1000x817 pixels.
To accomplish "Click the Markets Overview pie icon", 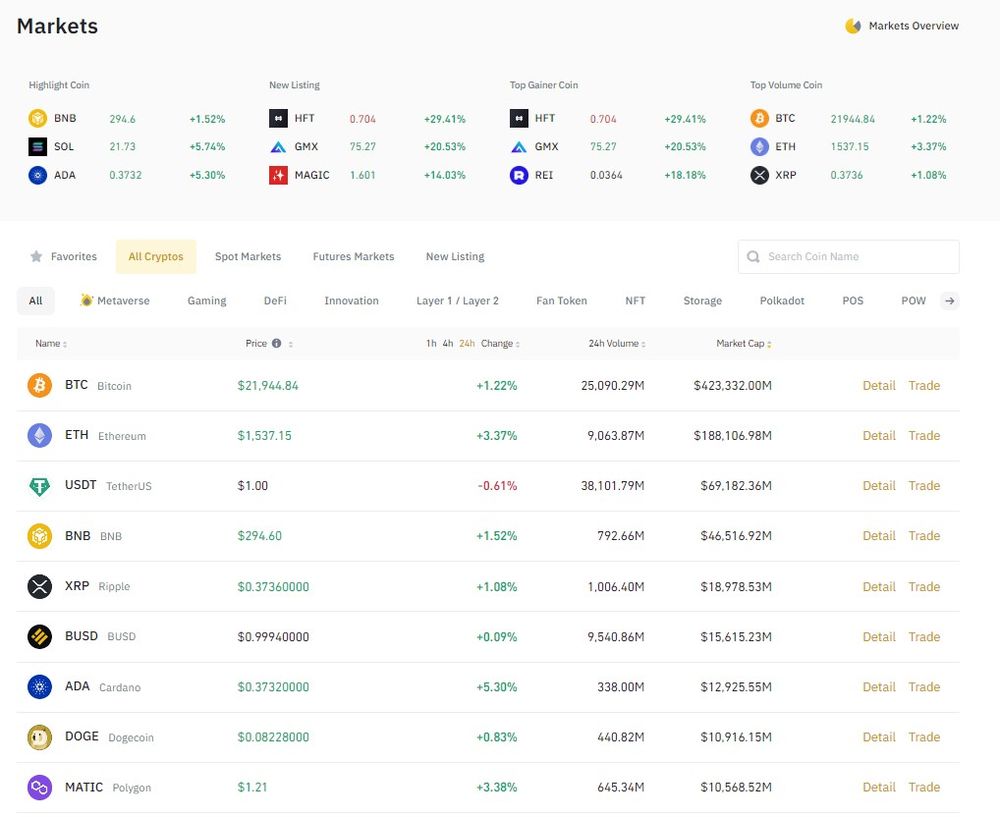I will [853, 26].
